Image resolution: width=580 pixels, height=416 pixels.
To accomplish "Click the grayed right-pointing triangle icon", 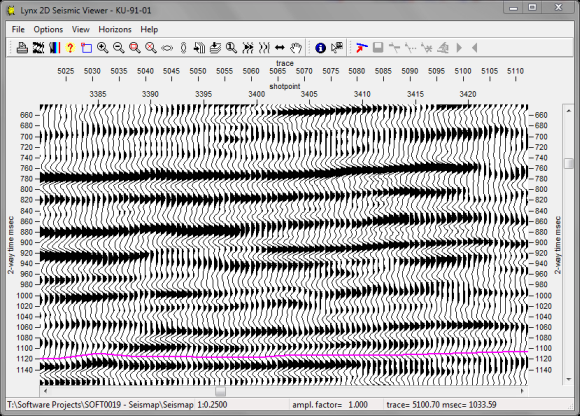I will 459,48.
